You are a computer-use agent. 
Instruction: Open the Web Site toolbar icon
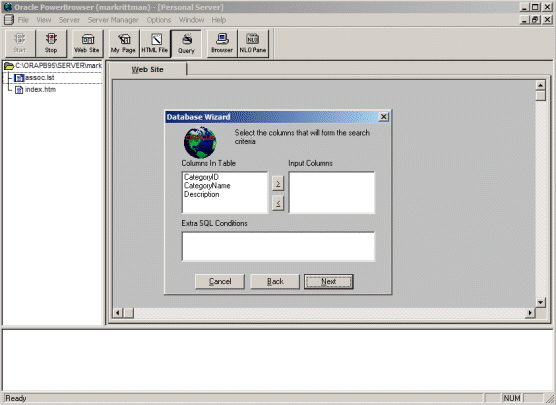87,43
